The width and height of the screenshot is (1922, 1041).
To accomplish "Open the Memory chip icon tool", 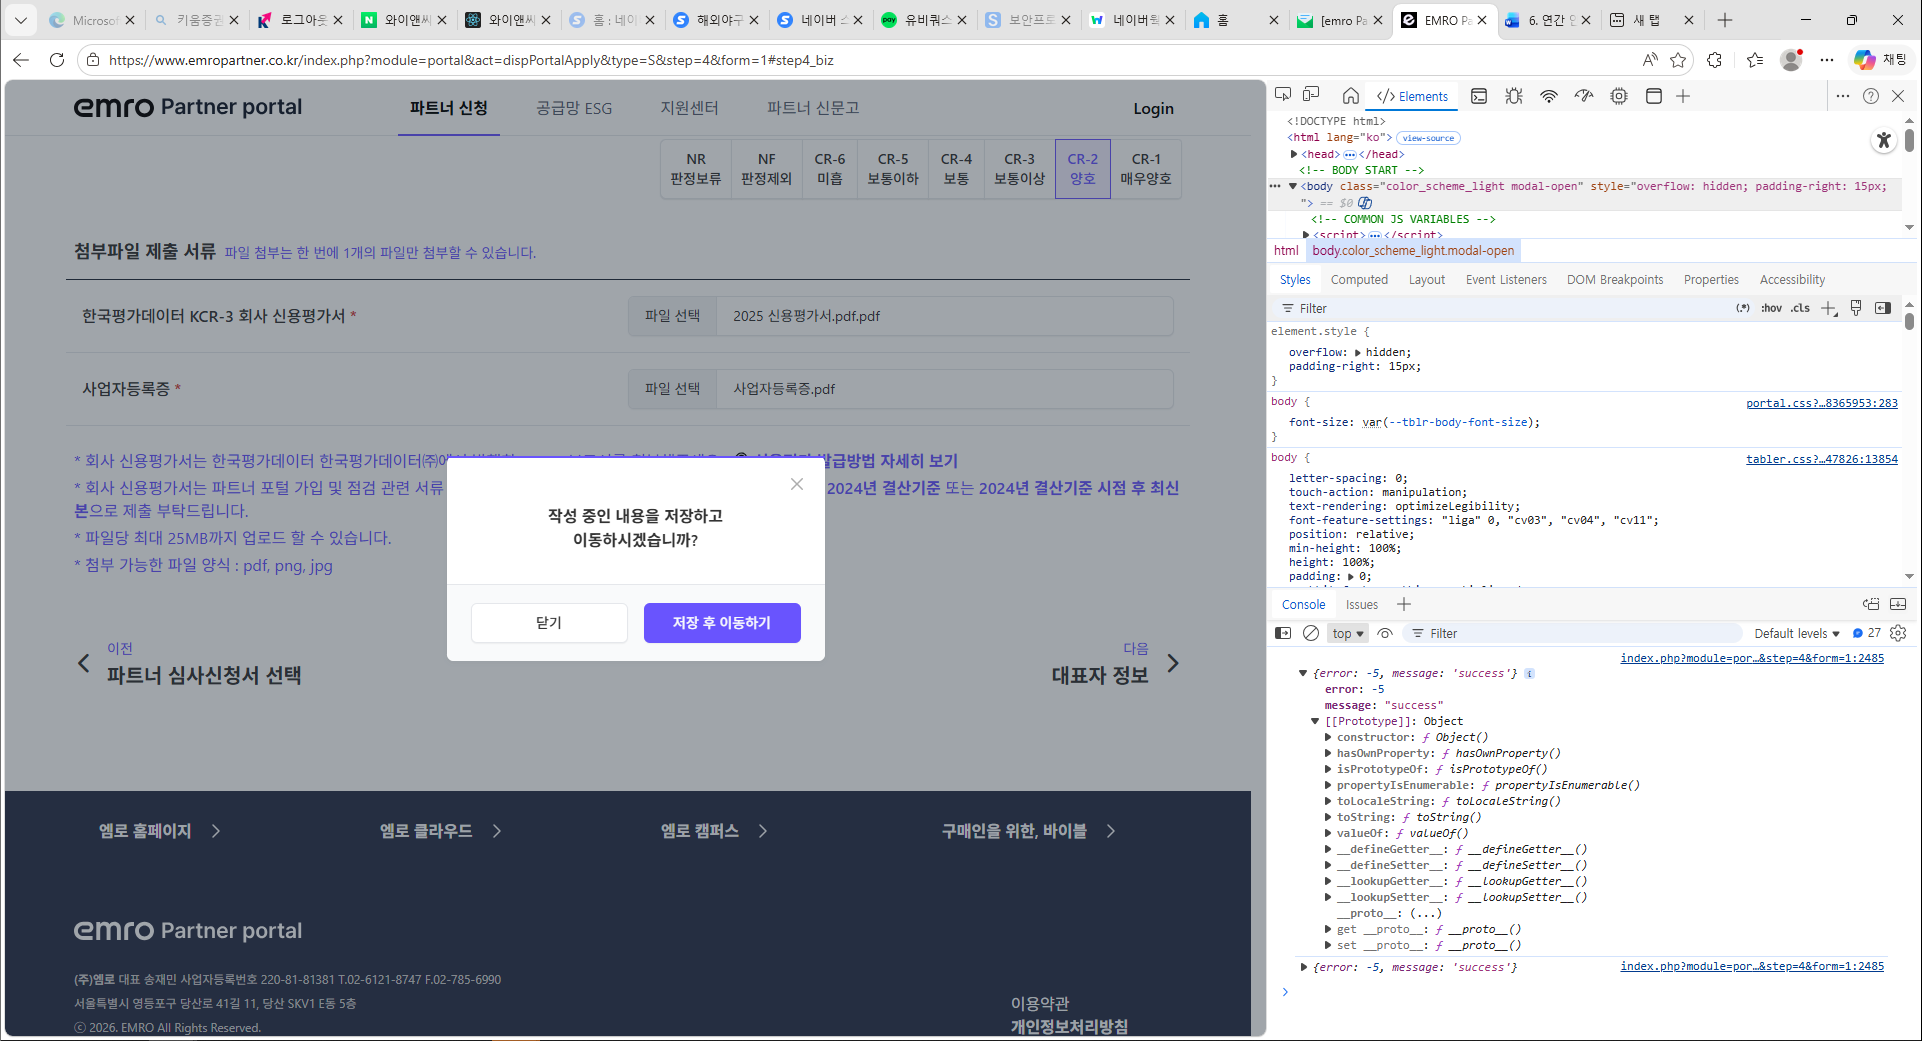I will pos(1619,96).
